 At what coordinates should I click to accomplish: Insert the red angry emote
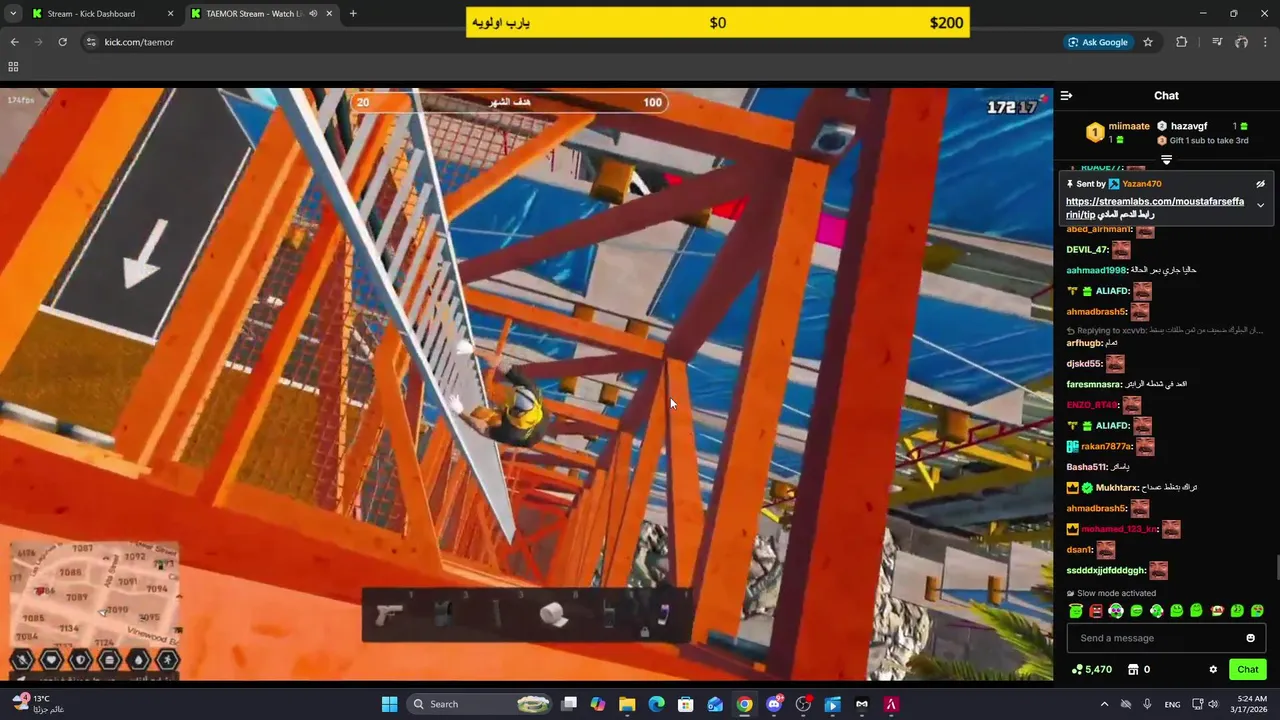(x=1096, y=610)
